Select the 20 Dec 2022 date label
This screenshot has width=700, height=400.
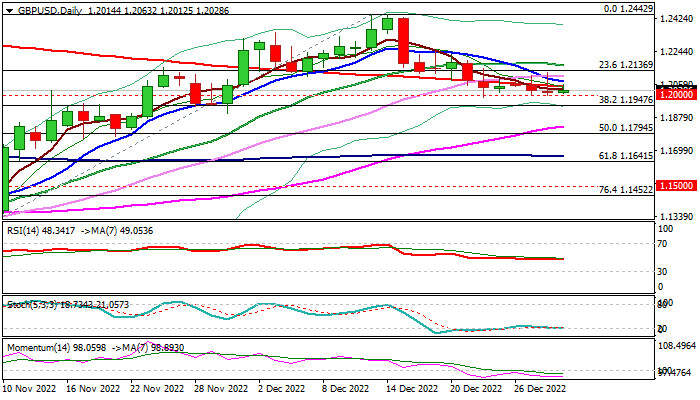pos(476,388)
